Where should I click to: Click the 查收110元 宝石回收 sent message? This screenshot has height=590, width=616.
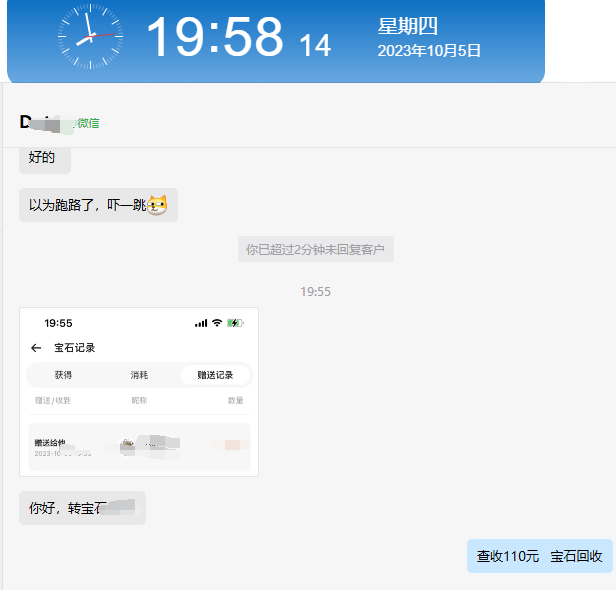pos(539,556)
